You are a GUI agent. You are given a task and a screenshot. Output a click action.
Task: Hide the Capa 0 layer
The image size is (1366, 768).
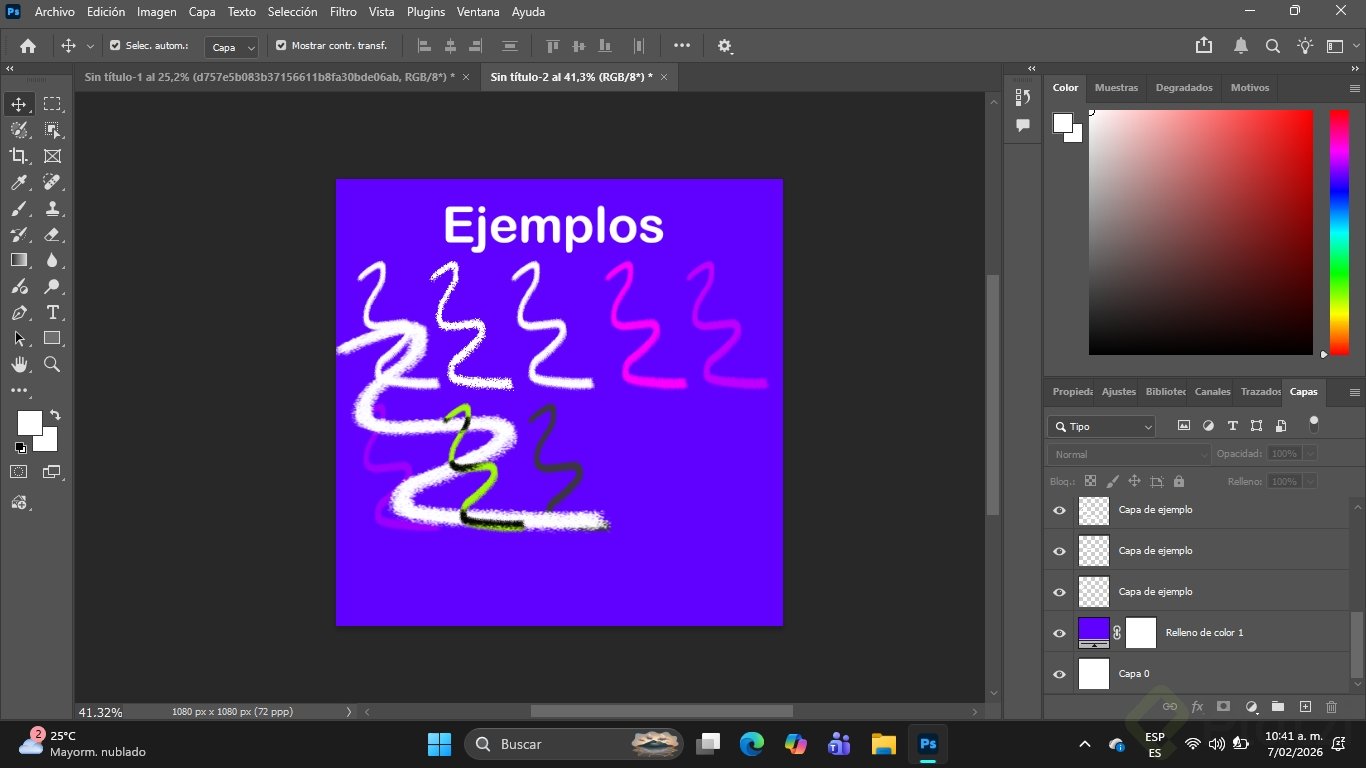click(1059, 674)
